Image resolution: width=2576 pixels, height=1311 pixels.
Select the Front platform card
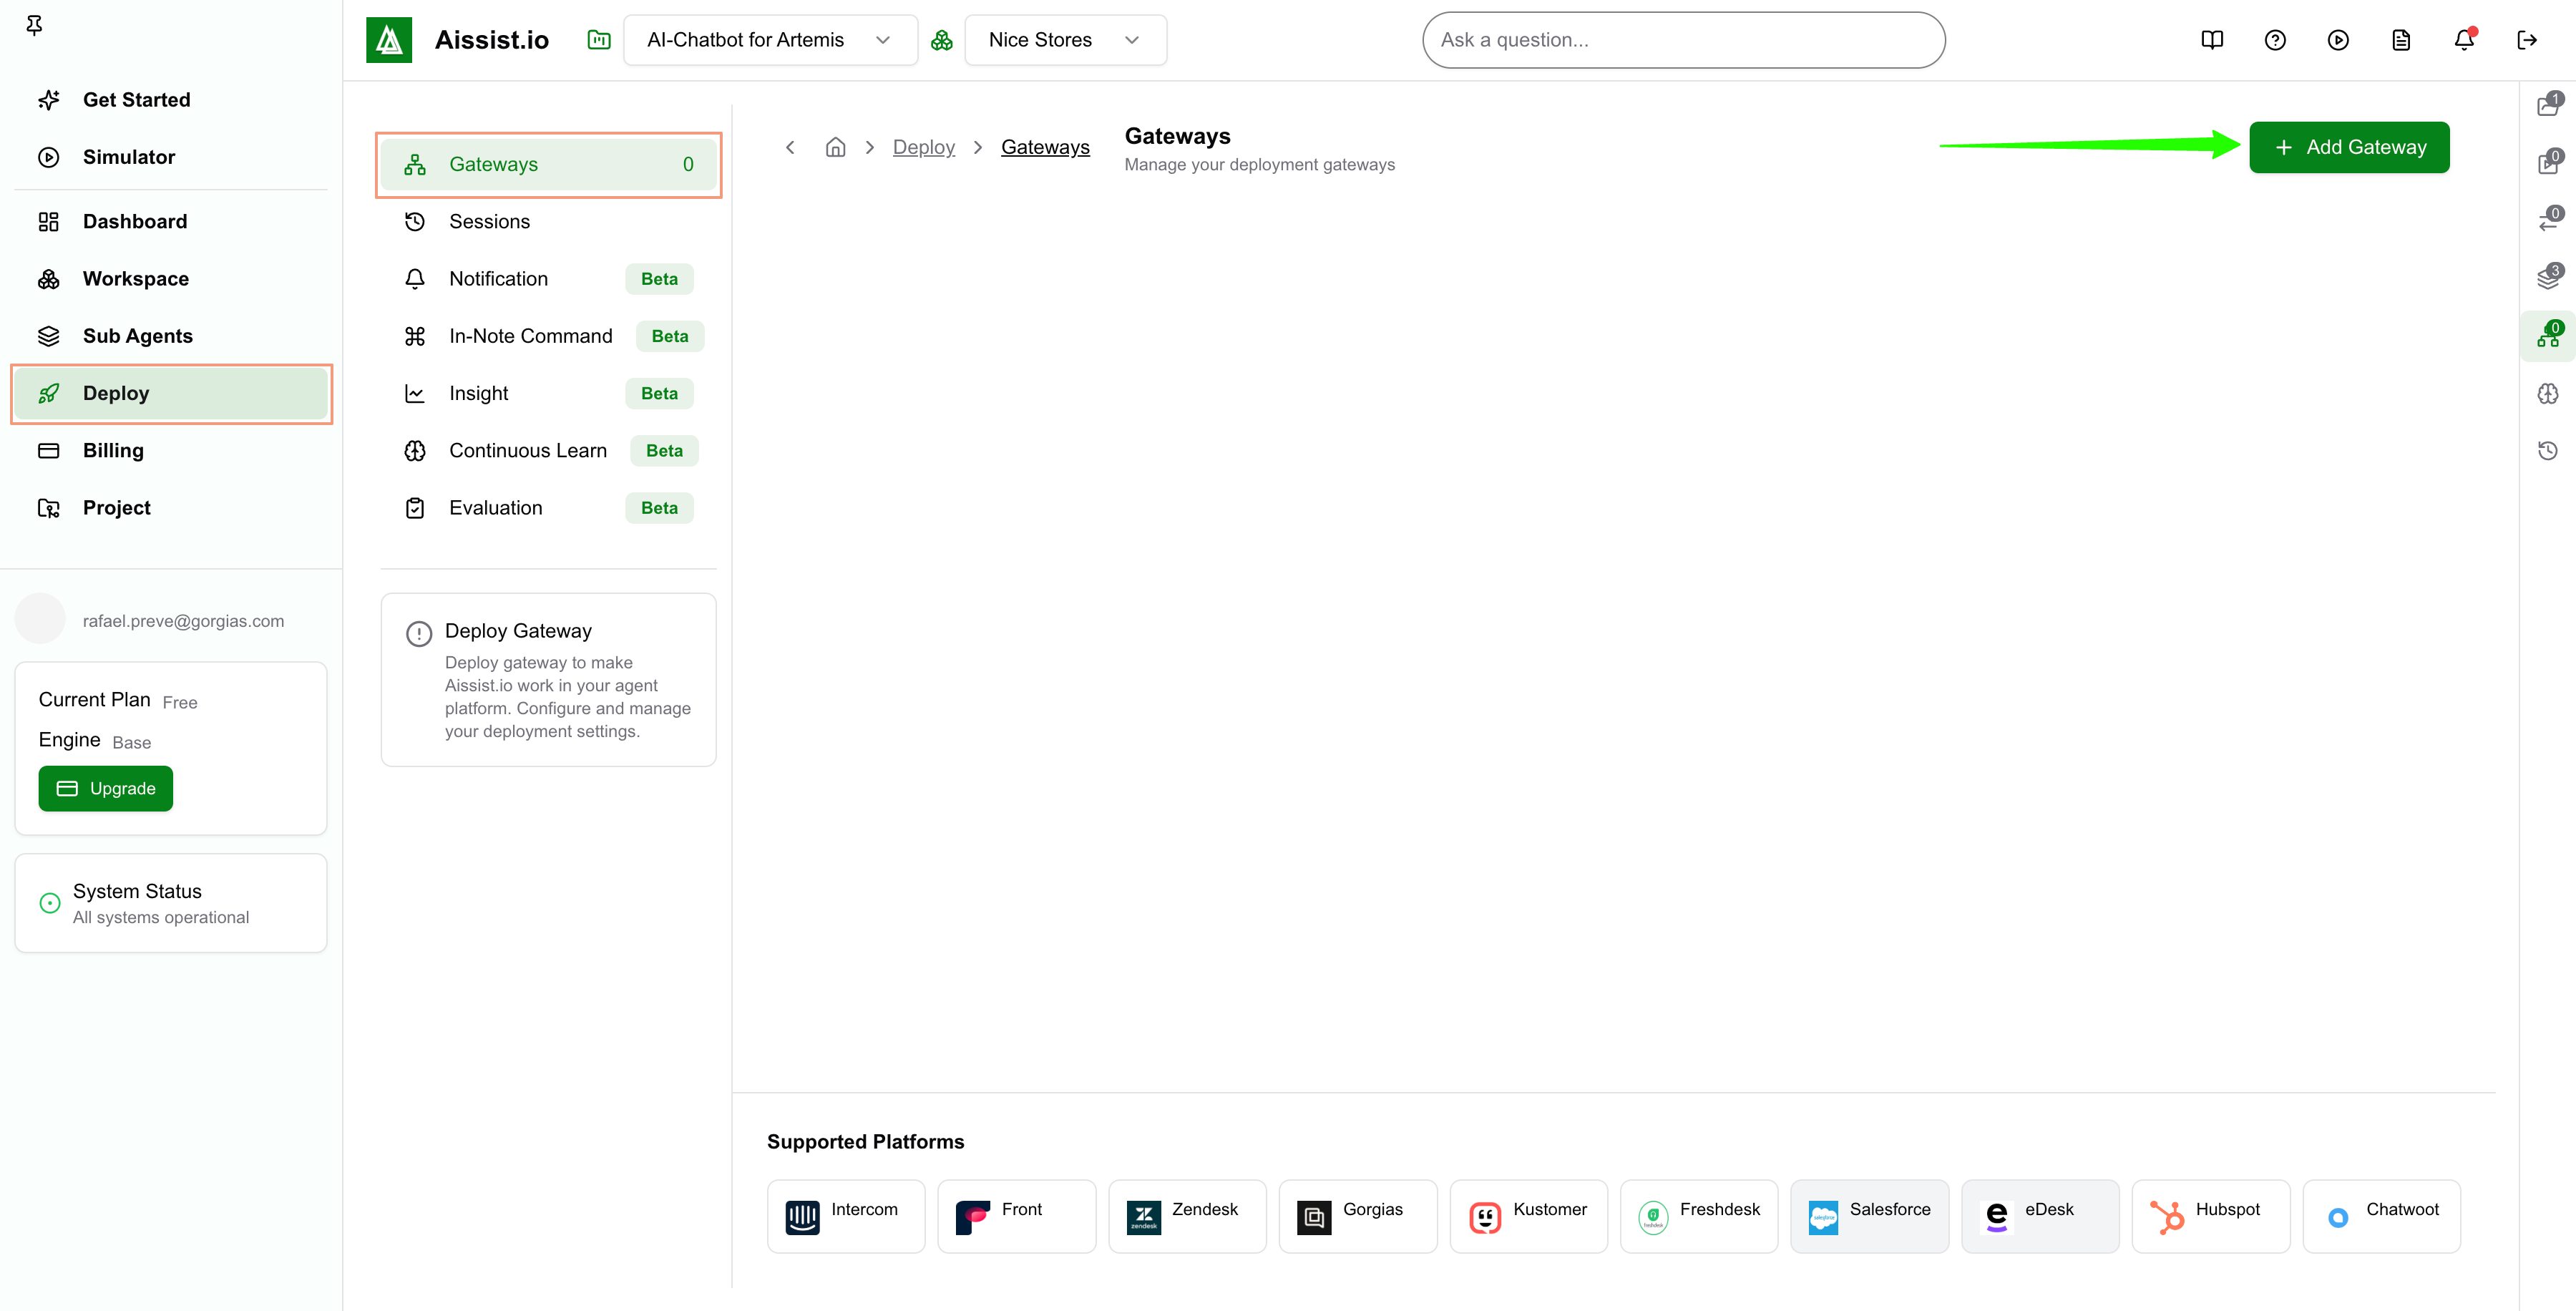pos(1016,1215)
